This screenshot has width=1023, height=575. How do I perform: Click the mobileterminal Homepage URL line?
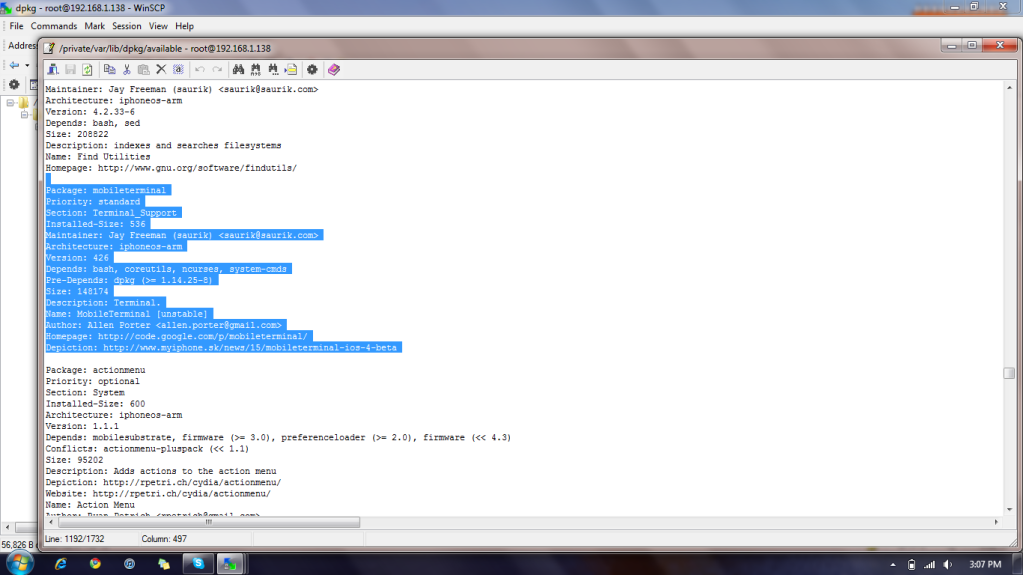(176, 336)
